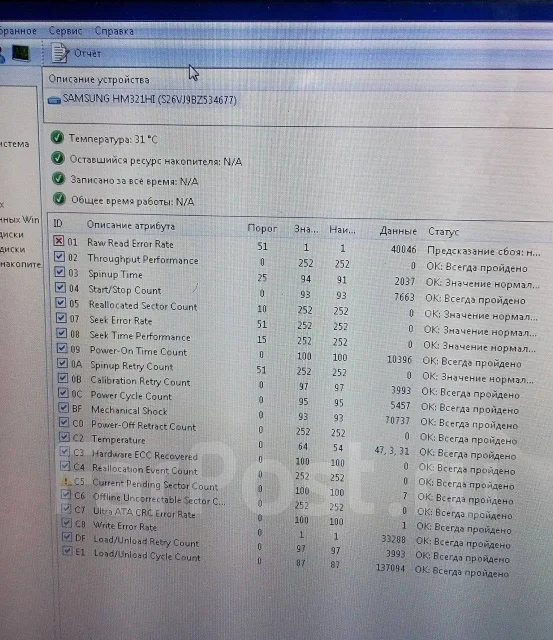Click Описание устройства heading

pos(99,79)
